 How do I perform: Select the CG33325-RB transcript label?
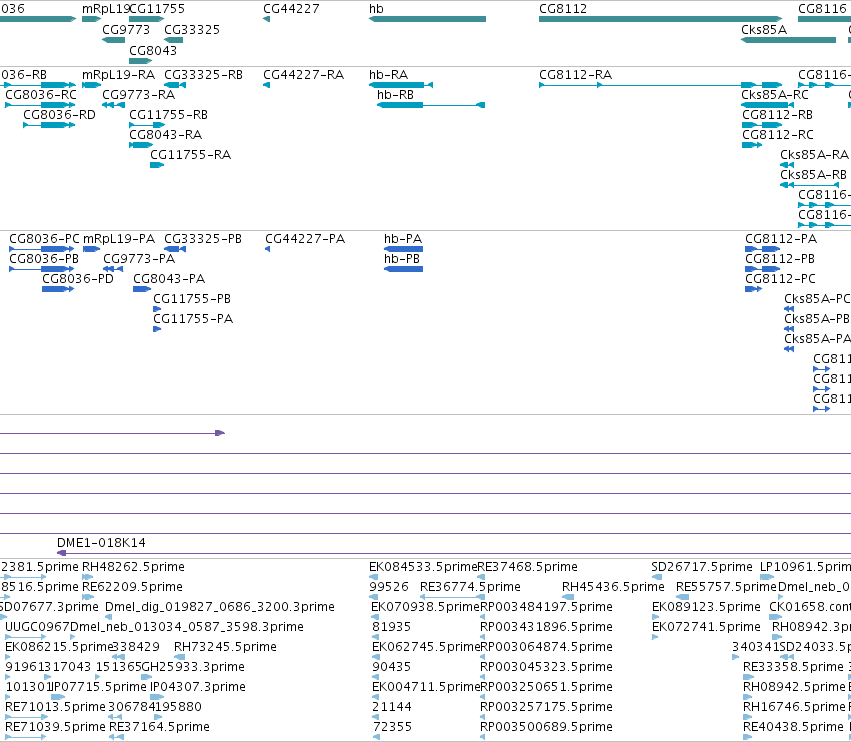(204, 75)
